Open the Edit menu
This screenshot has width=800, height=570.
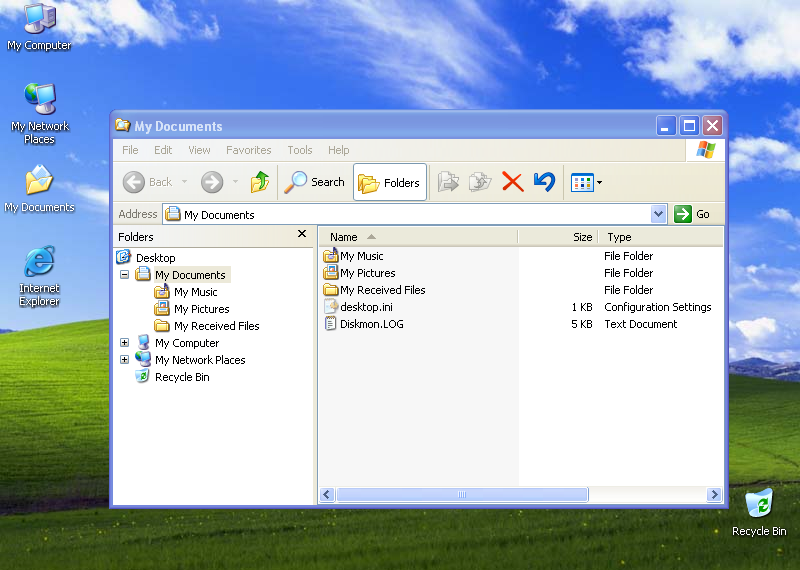tap(163, 150)
